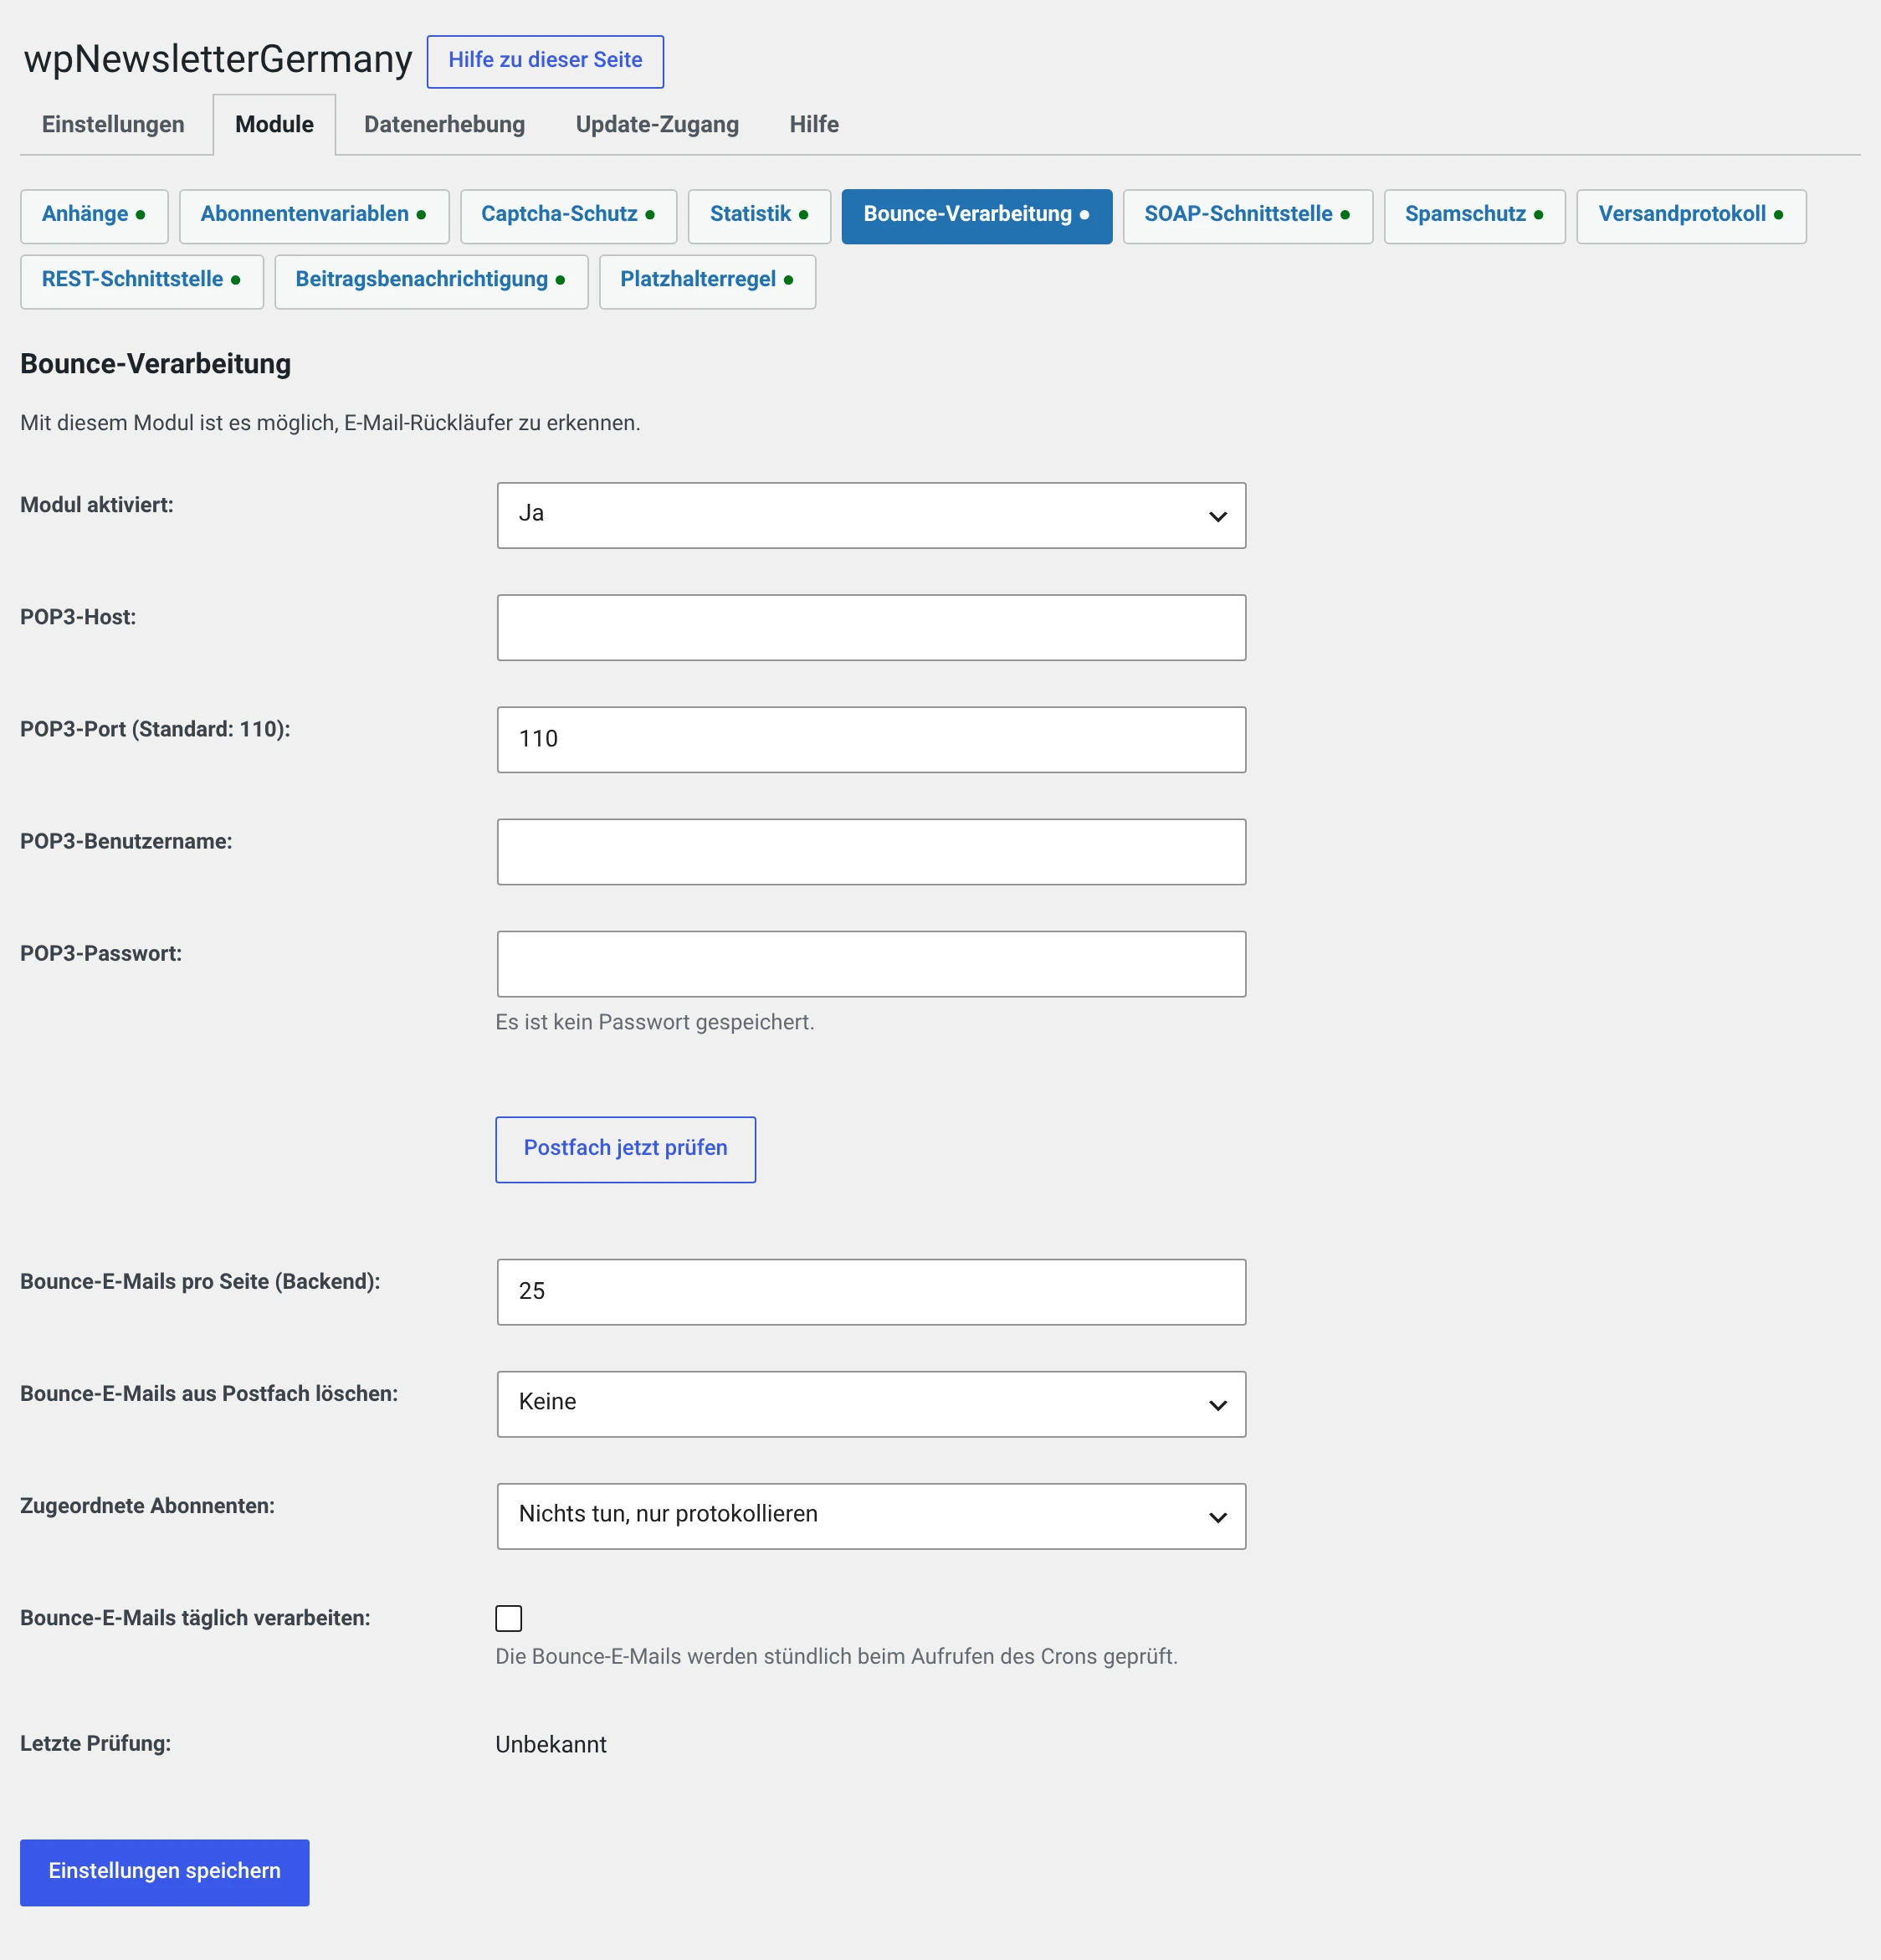
Task: Open Bounce-E-Mails aus Postfach löschen dropdown
Action: click(x=871, y=1403)
